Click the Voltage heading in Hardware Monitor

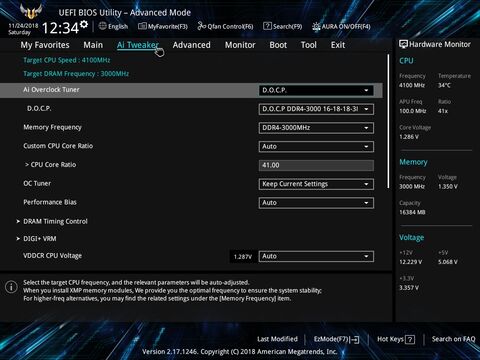pyautogui.click(x=412, y=237)
